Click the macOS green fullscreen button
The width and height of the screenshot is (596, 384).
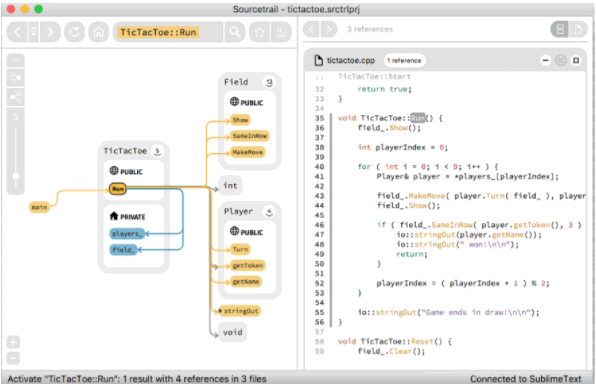(38, 9)
